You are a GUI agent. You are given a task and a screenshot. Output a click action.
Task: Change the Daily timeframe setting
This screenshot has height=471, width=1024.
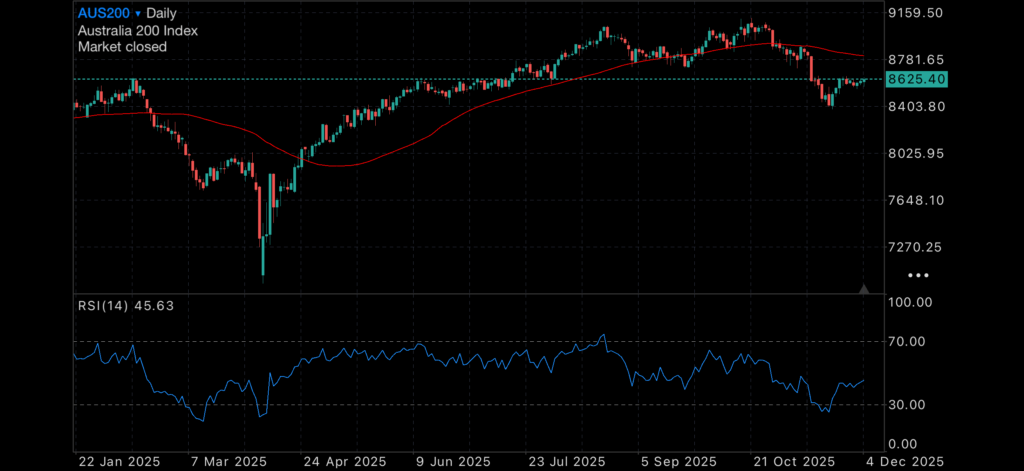coord(164,14)
